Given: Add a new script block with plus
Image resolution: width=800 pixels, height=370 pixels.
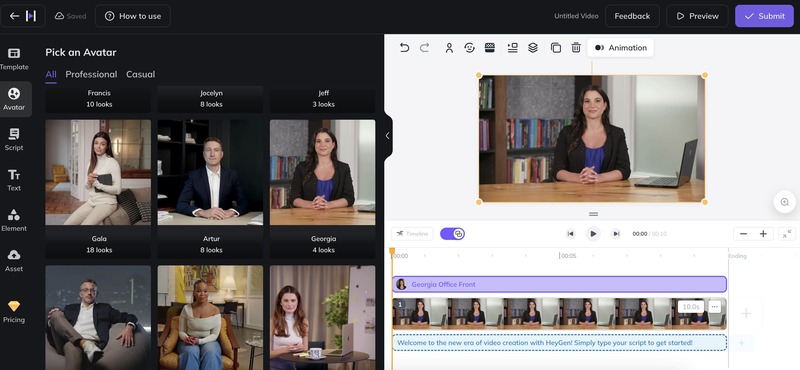Looking at the screenshot, I should coord(741,343).
